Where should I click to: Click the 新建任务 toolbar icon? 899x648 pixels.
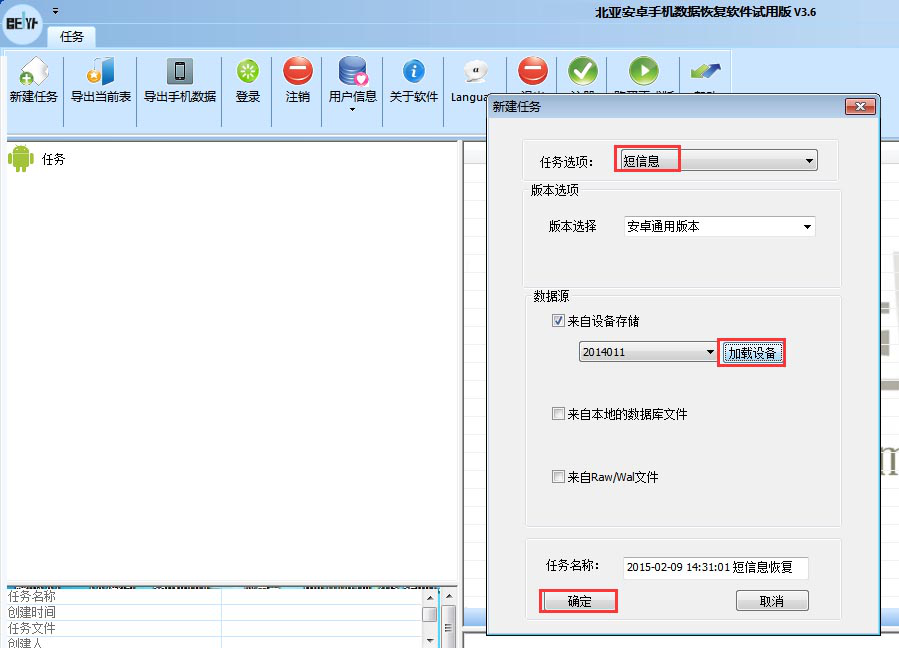[x=34, y=71]
